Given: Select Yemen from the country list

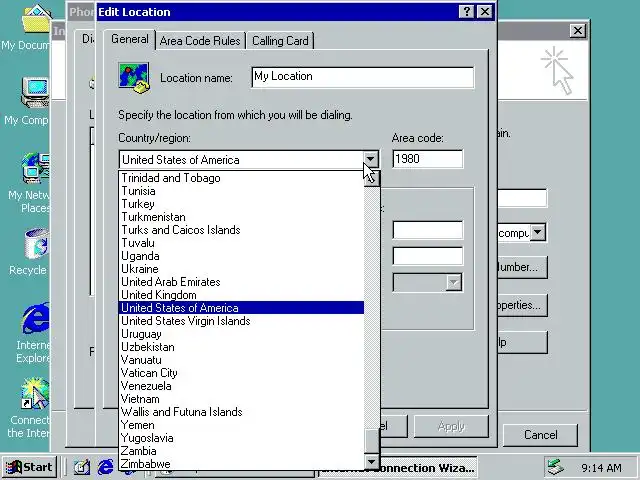Looking at the screenshot, I should click(241, 425).
